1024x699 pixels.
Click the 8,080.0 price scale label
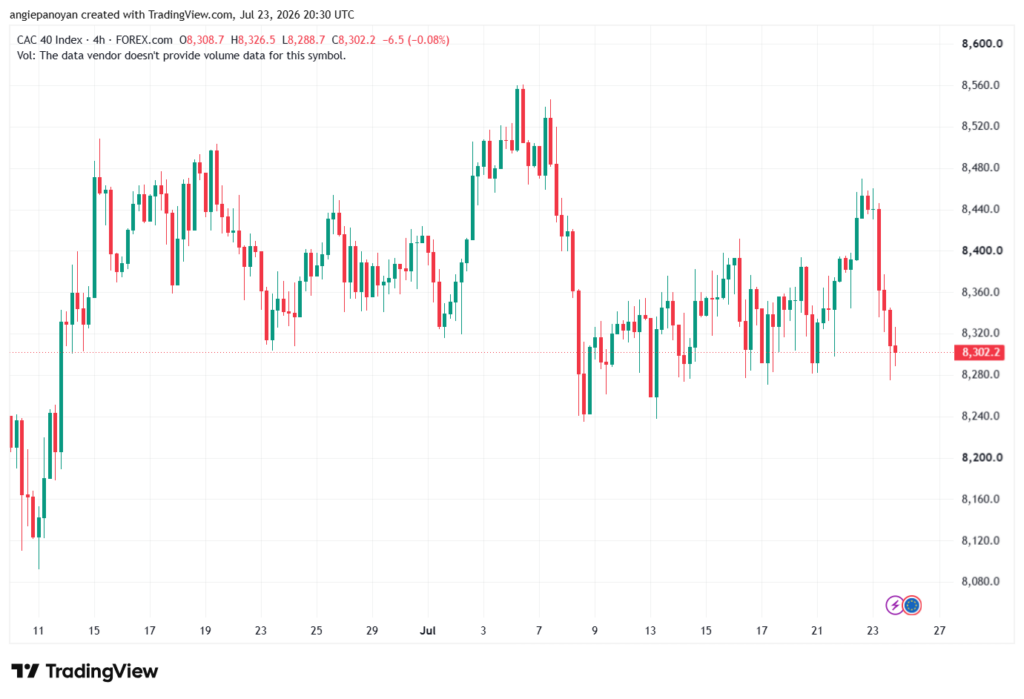point(980,581)
